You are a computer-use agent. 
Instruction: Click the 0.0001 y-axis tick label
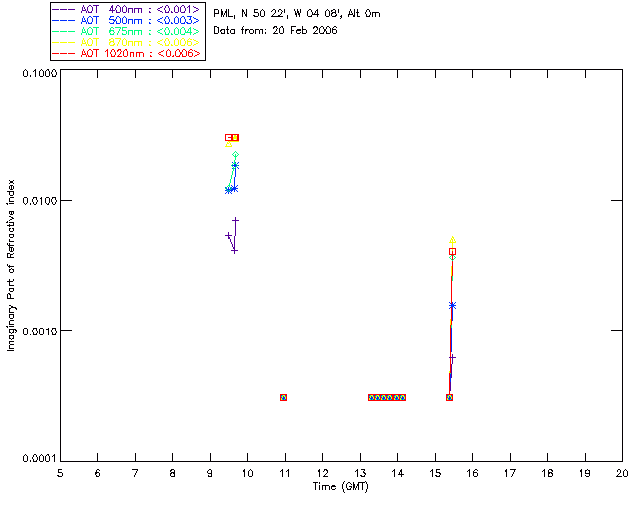tap(40, 458)
